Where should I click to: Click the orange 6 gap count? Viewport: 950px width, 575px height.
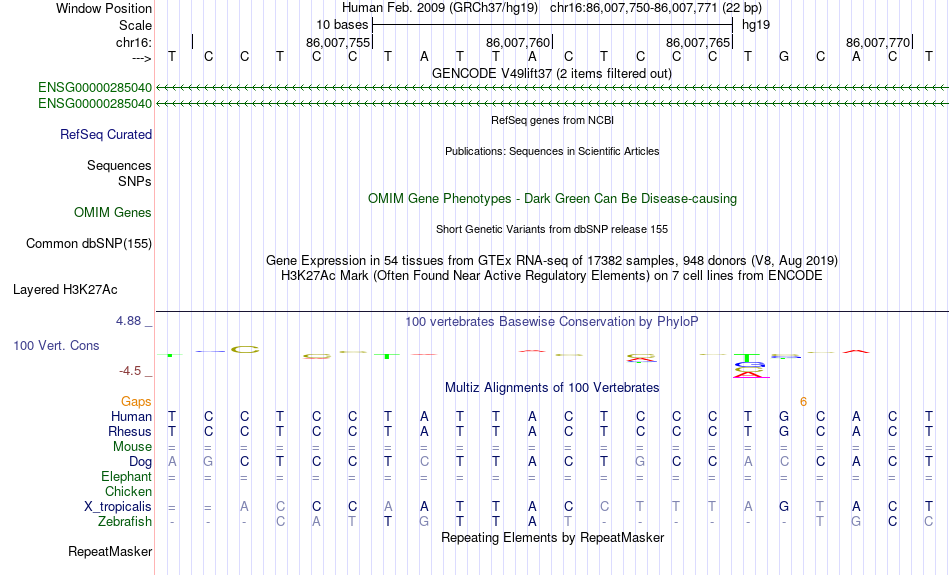(803, 402)
